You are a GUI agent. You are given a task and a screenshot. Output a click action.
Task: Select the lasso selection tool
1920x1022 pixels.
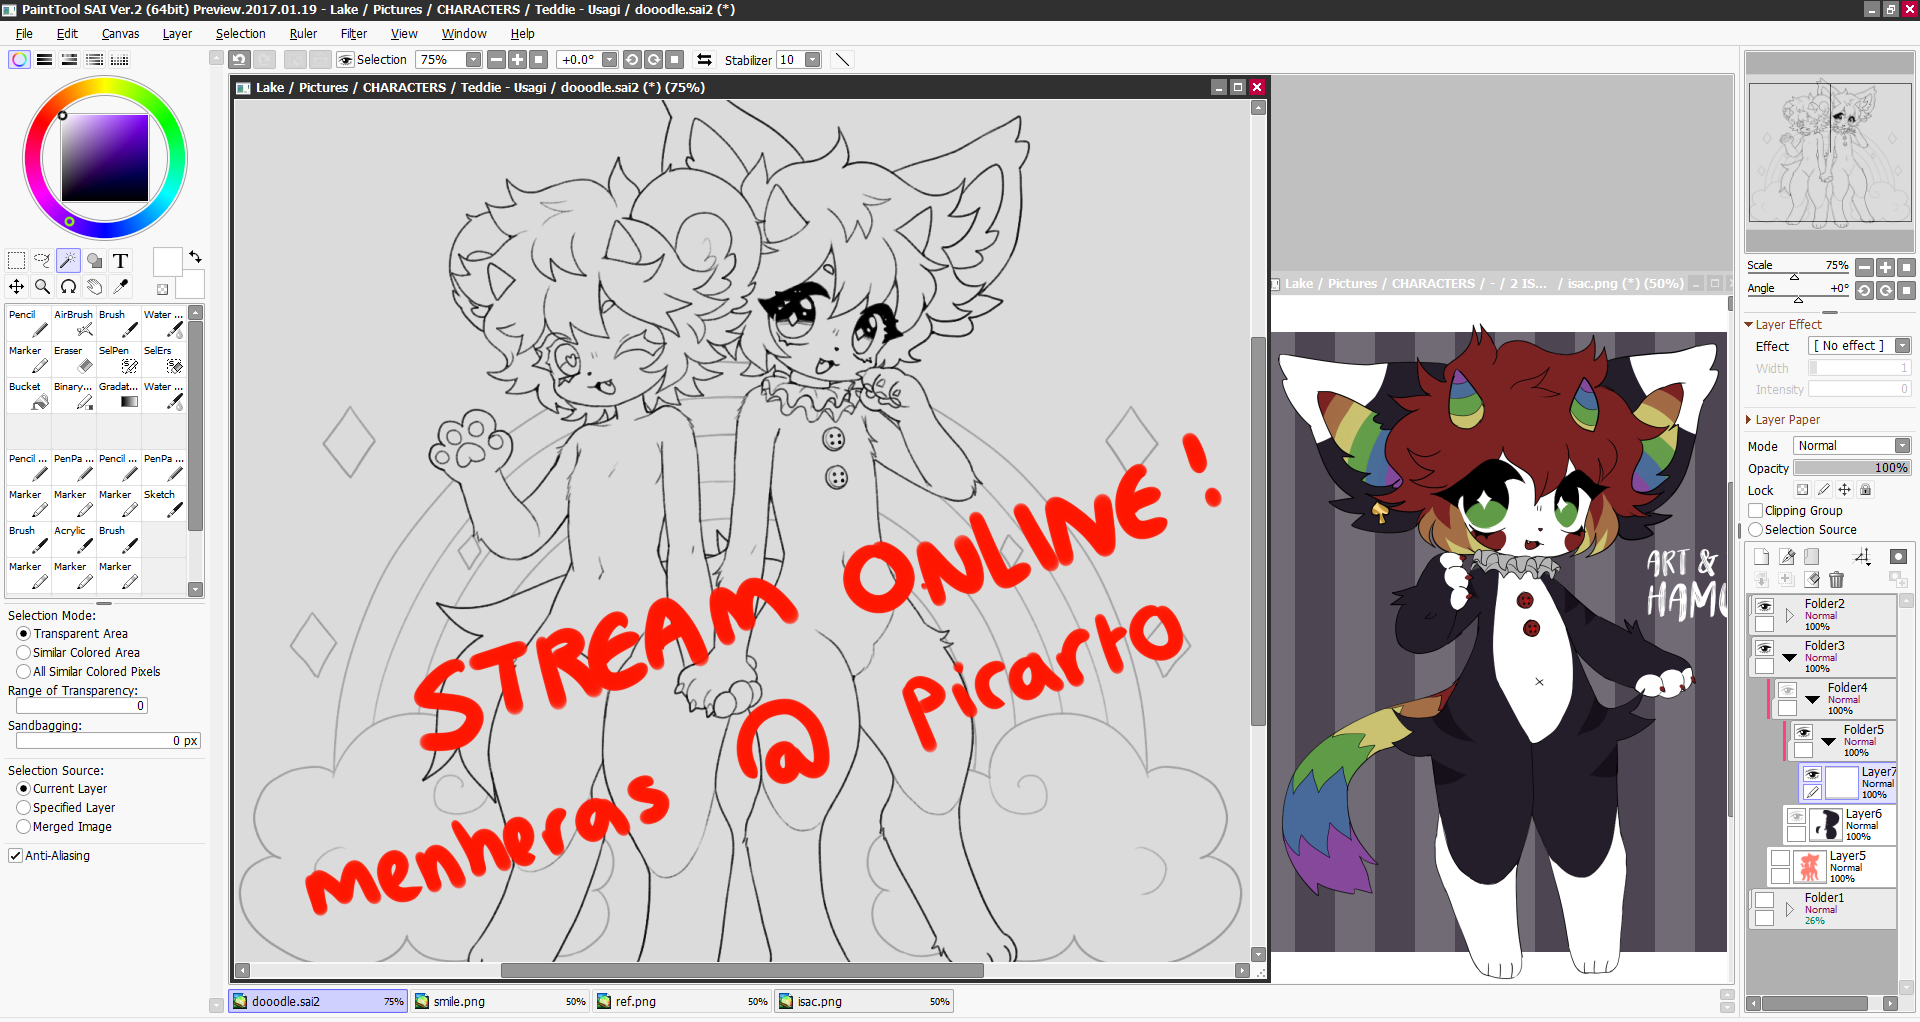point(42,261)
